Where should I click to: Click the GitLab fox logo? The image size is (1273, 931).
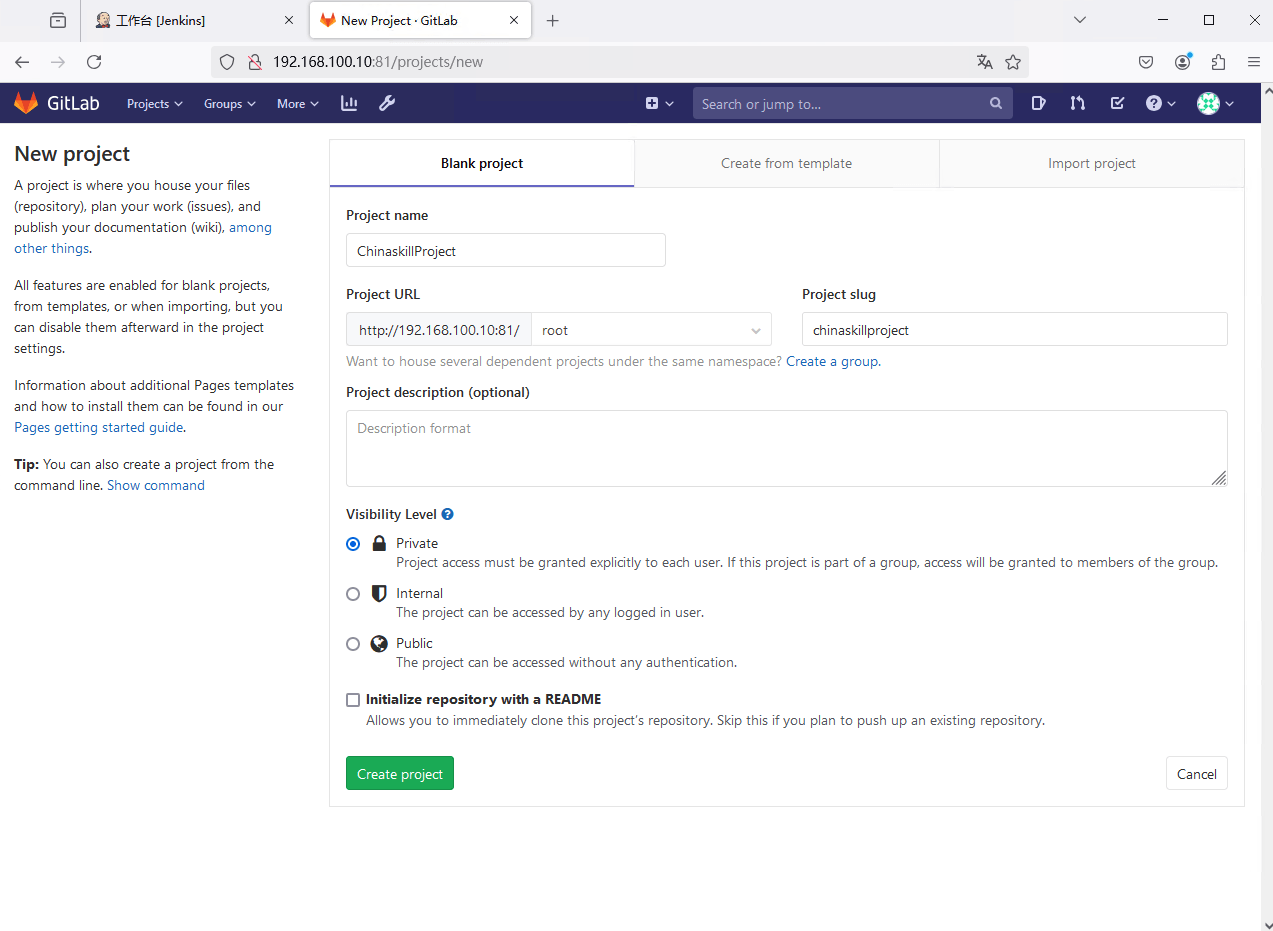[26, 103]
